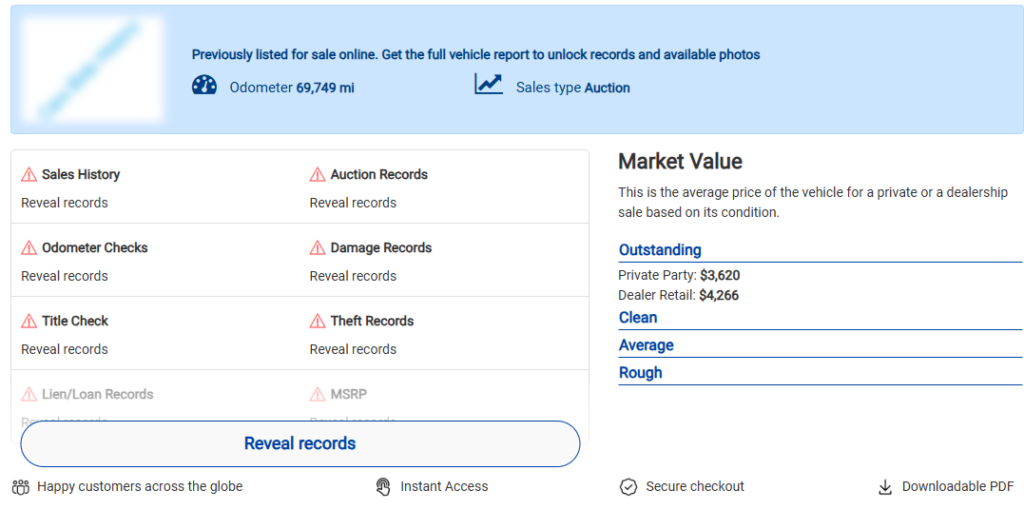Click the 'Previously listed for sale online' message
The height and width of the screenshot is (510, 1024).
pyautogui.click(x=476, y=55)
